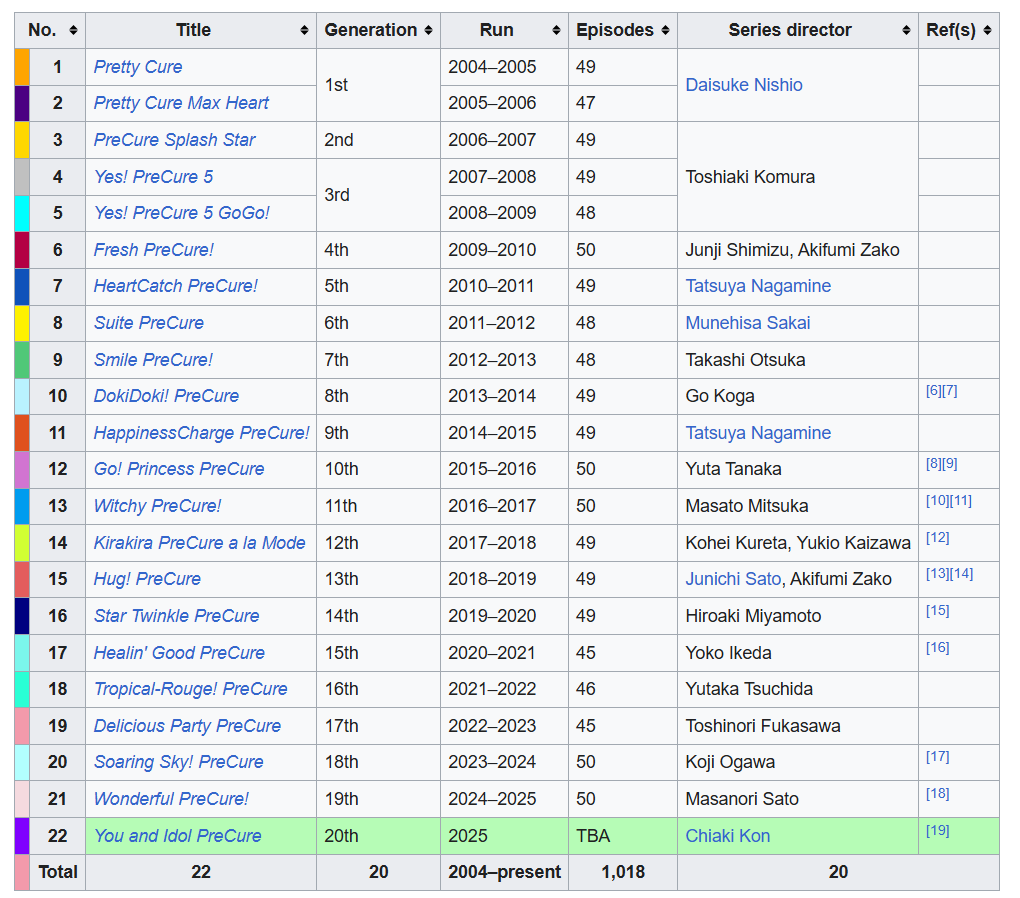Click the Hiroaki Miyamoto director cell
Image resolution: width=1020 pixels, height=898 pixels.
coord(798,616)
